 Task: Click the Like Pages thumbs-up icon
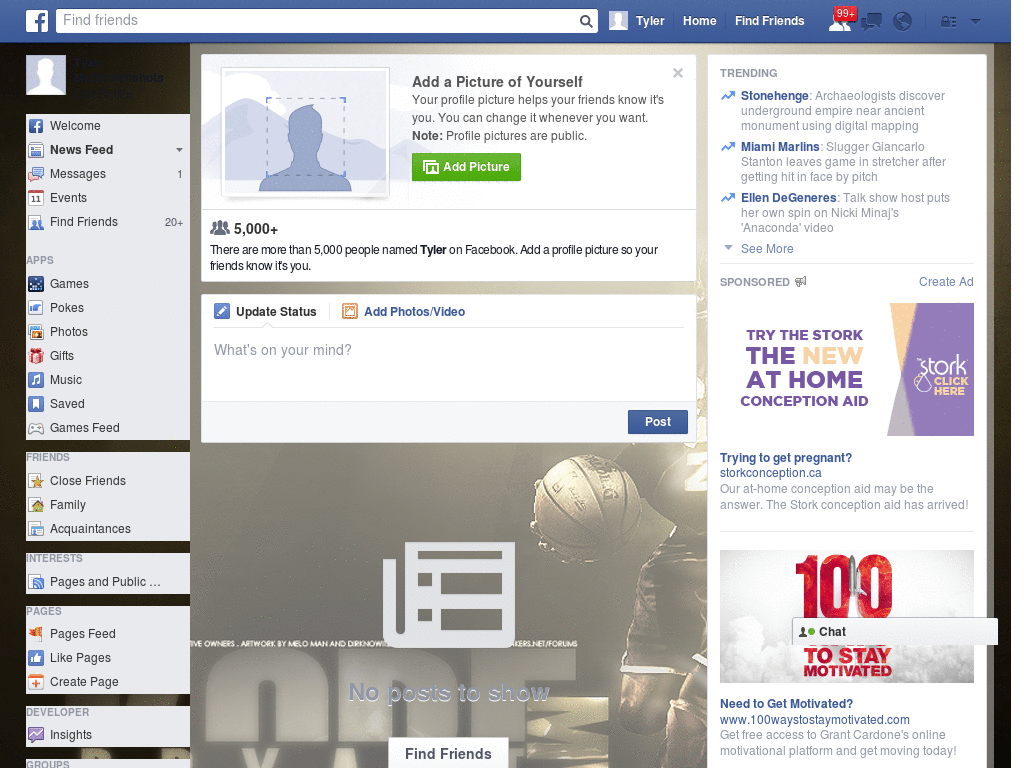pos(36,658)
